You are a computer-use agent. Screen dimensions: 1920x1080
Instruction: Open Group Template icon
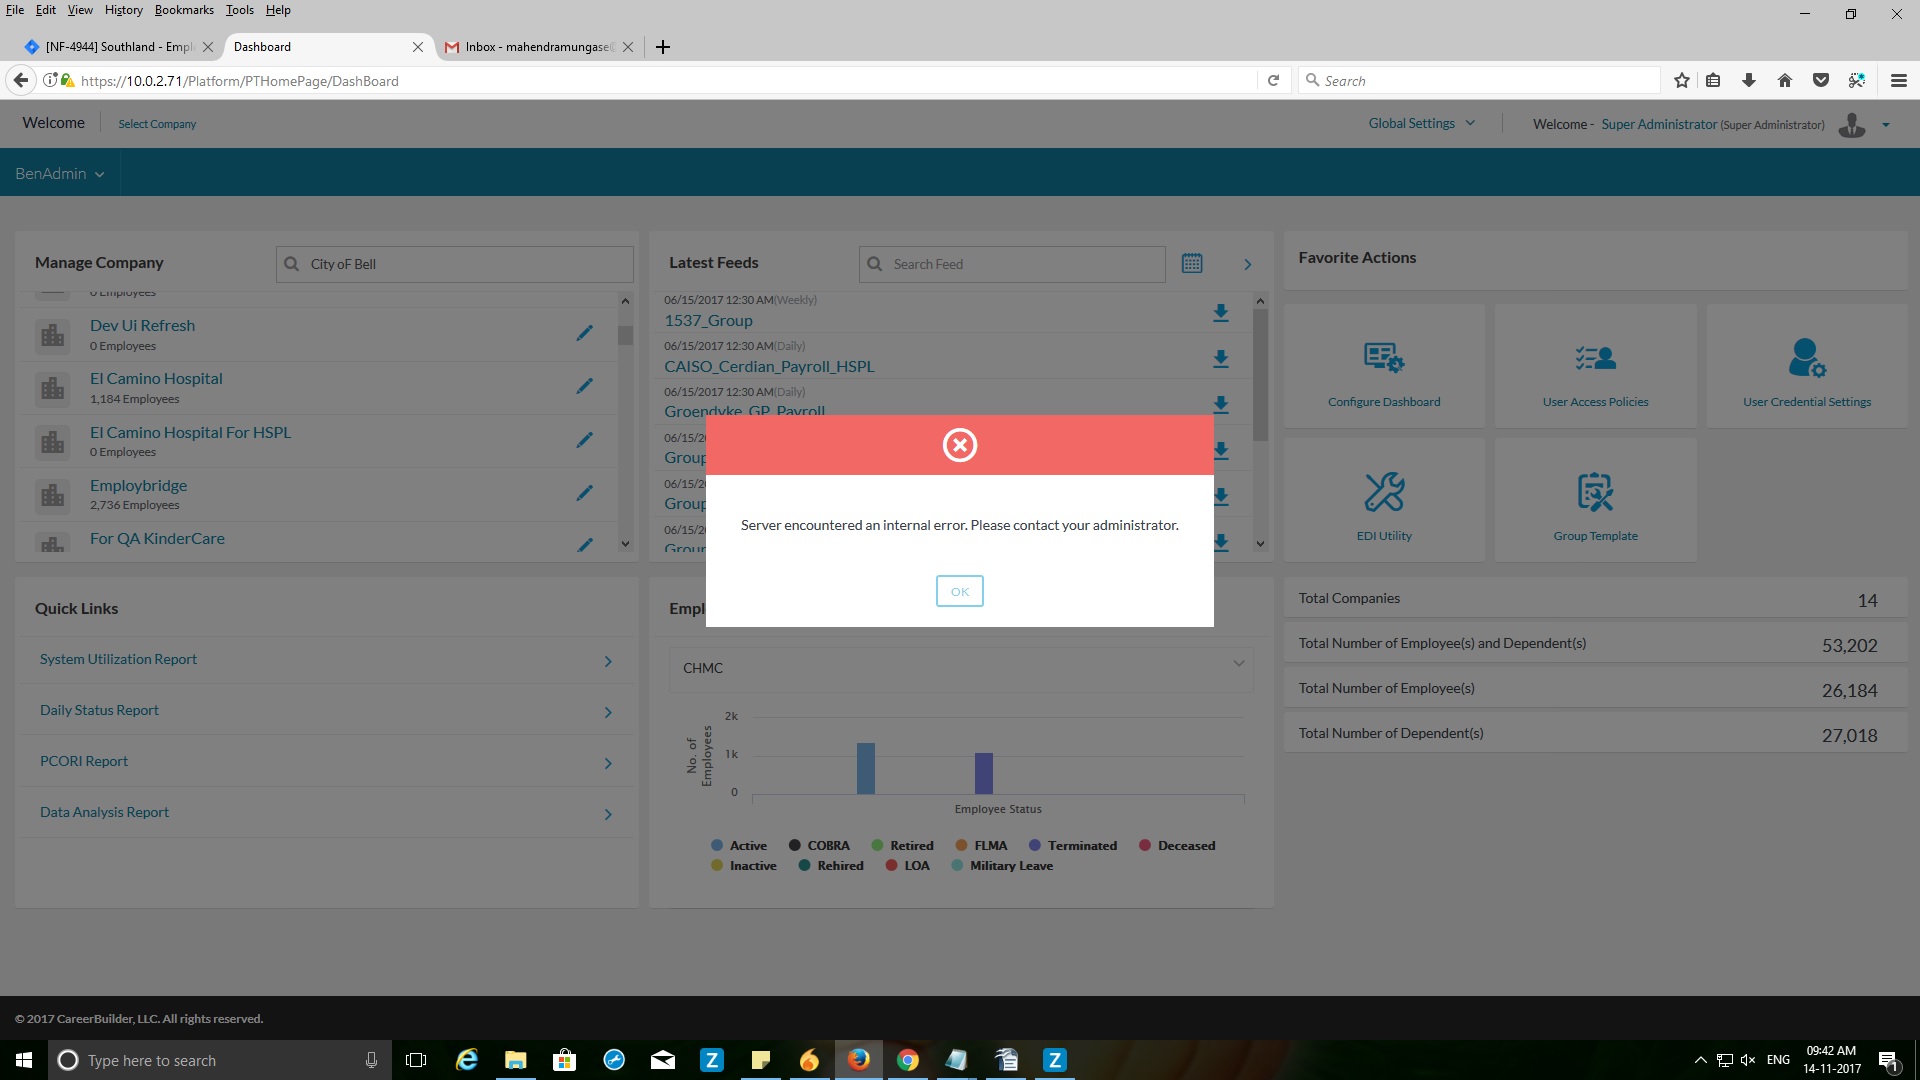point(1595,492)
